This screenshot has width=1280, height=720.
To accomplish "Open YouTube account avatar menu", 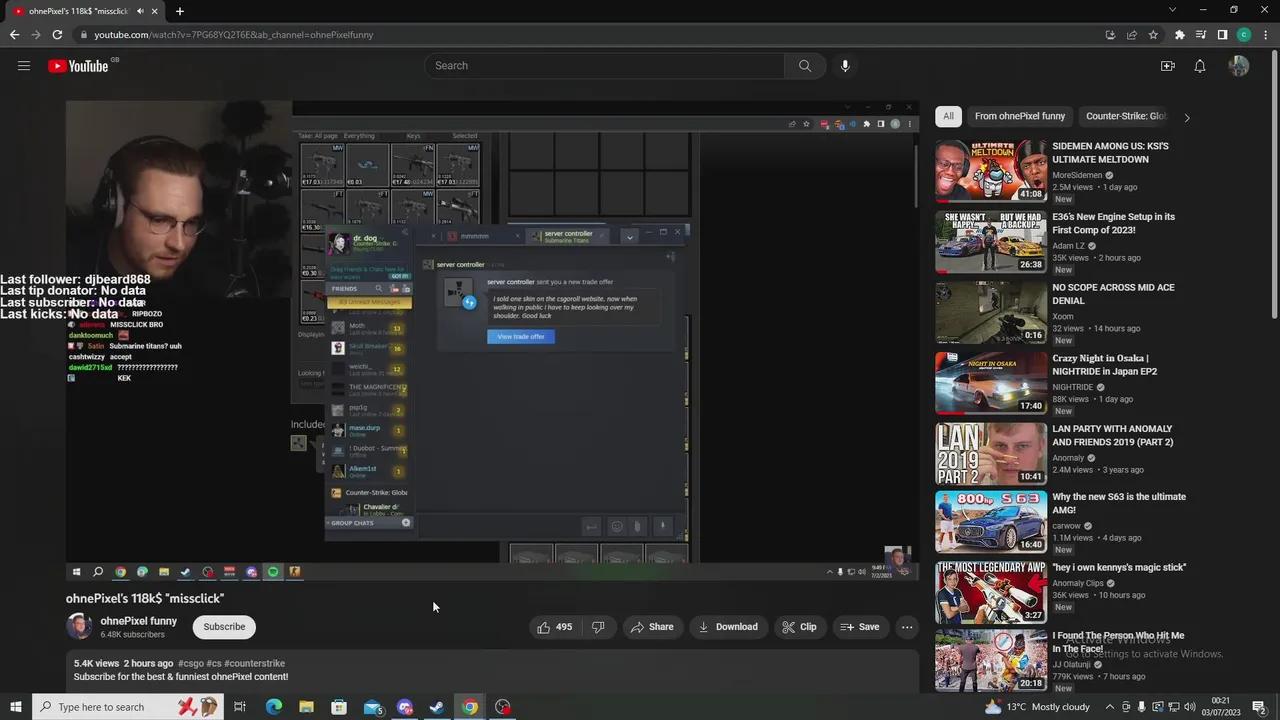I will [1239, 66].
